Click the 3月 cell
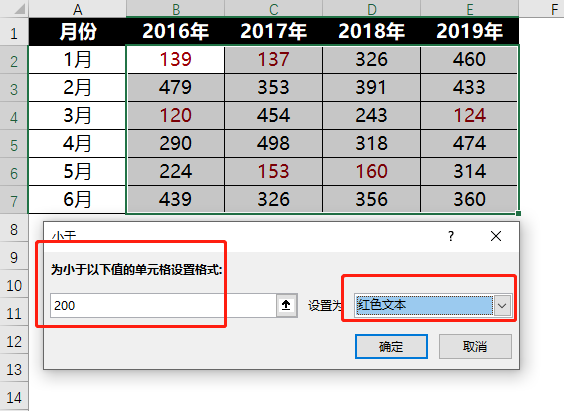 point(78,116)
